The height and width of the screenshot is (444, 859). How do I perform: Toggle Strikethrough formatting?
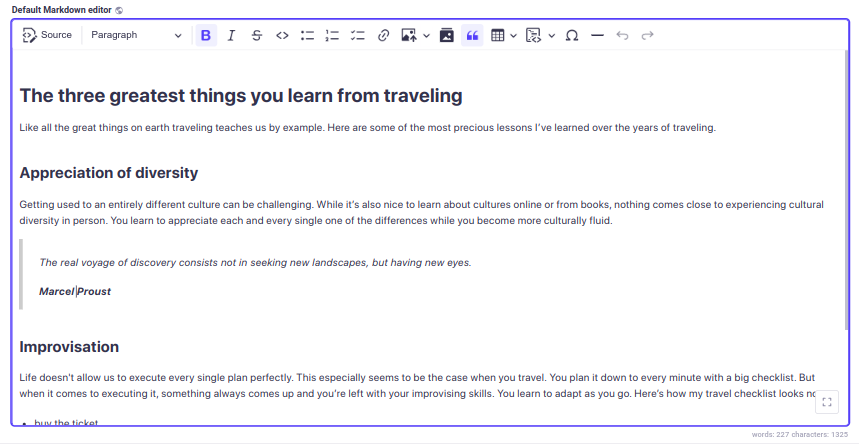pos(256,36)
